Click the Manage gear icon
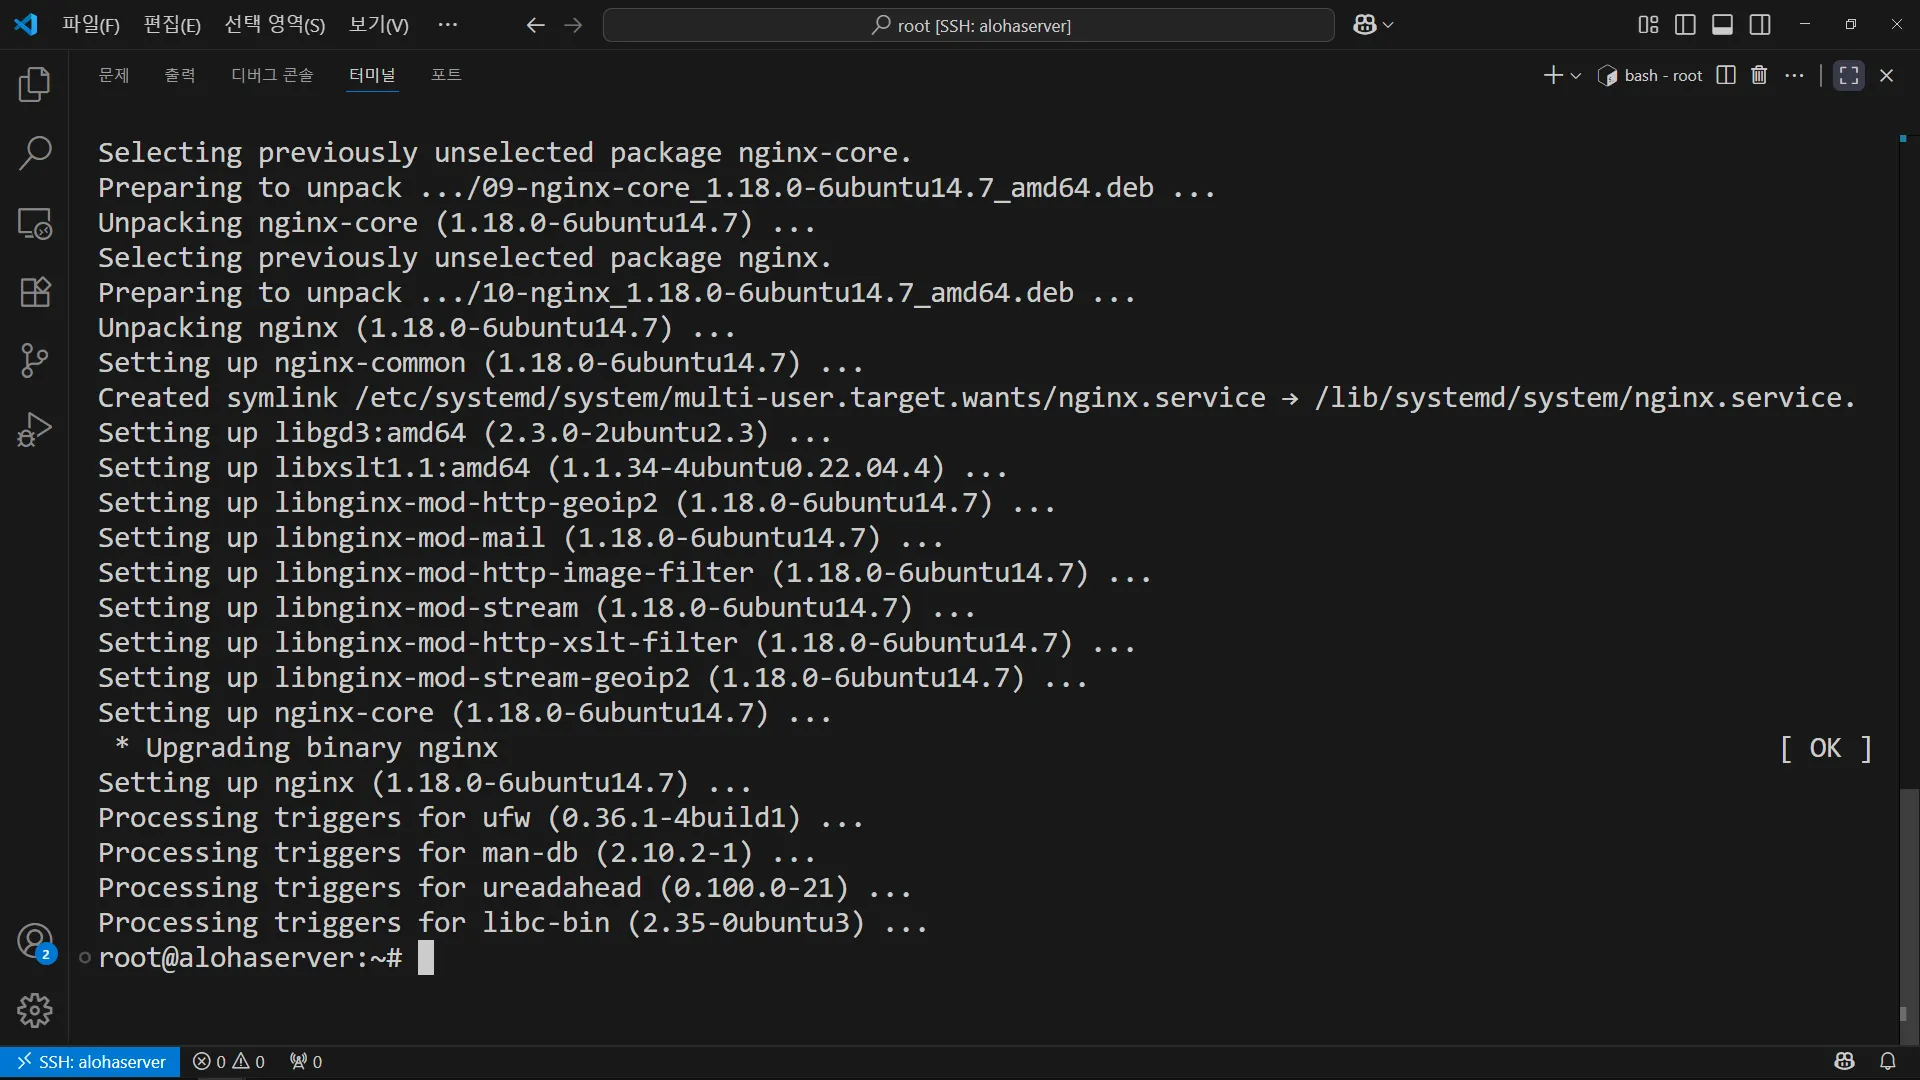Viewport: 1920px width, 1080px height. 35,1011
